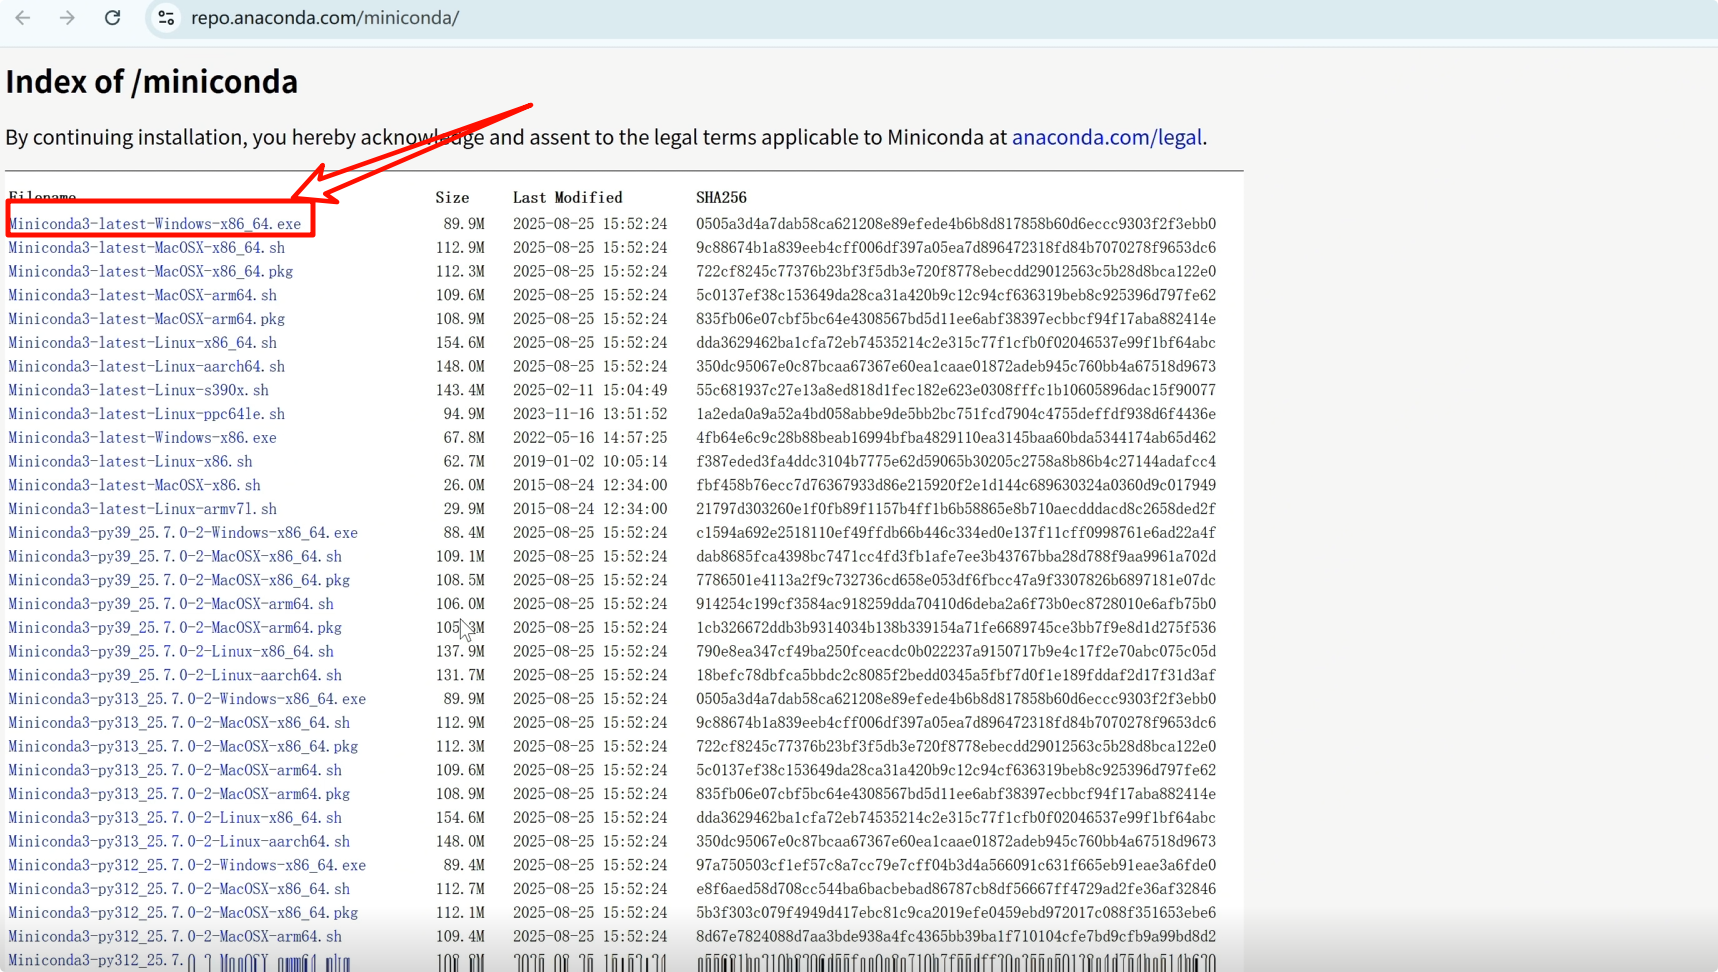
Task: Open the anaconda.com/legal link
Action: (1106, 137)
